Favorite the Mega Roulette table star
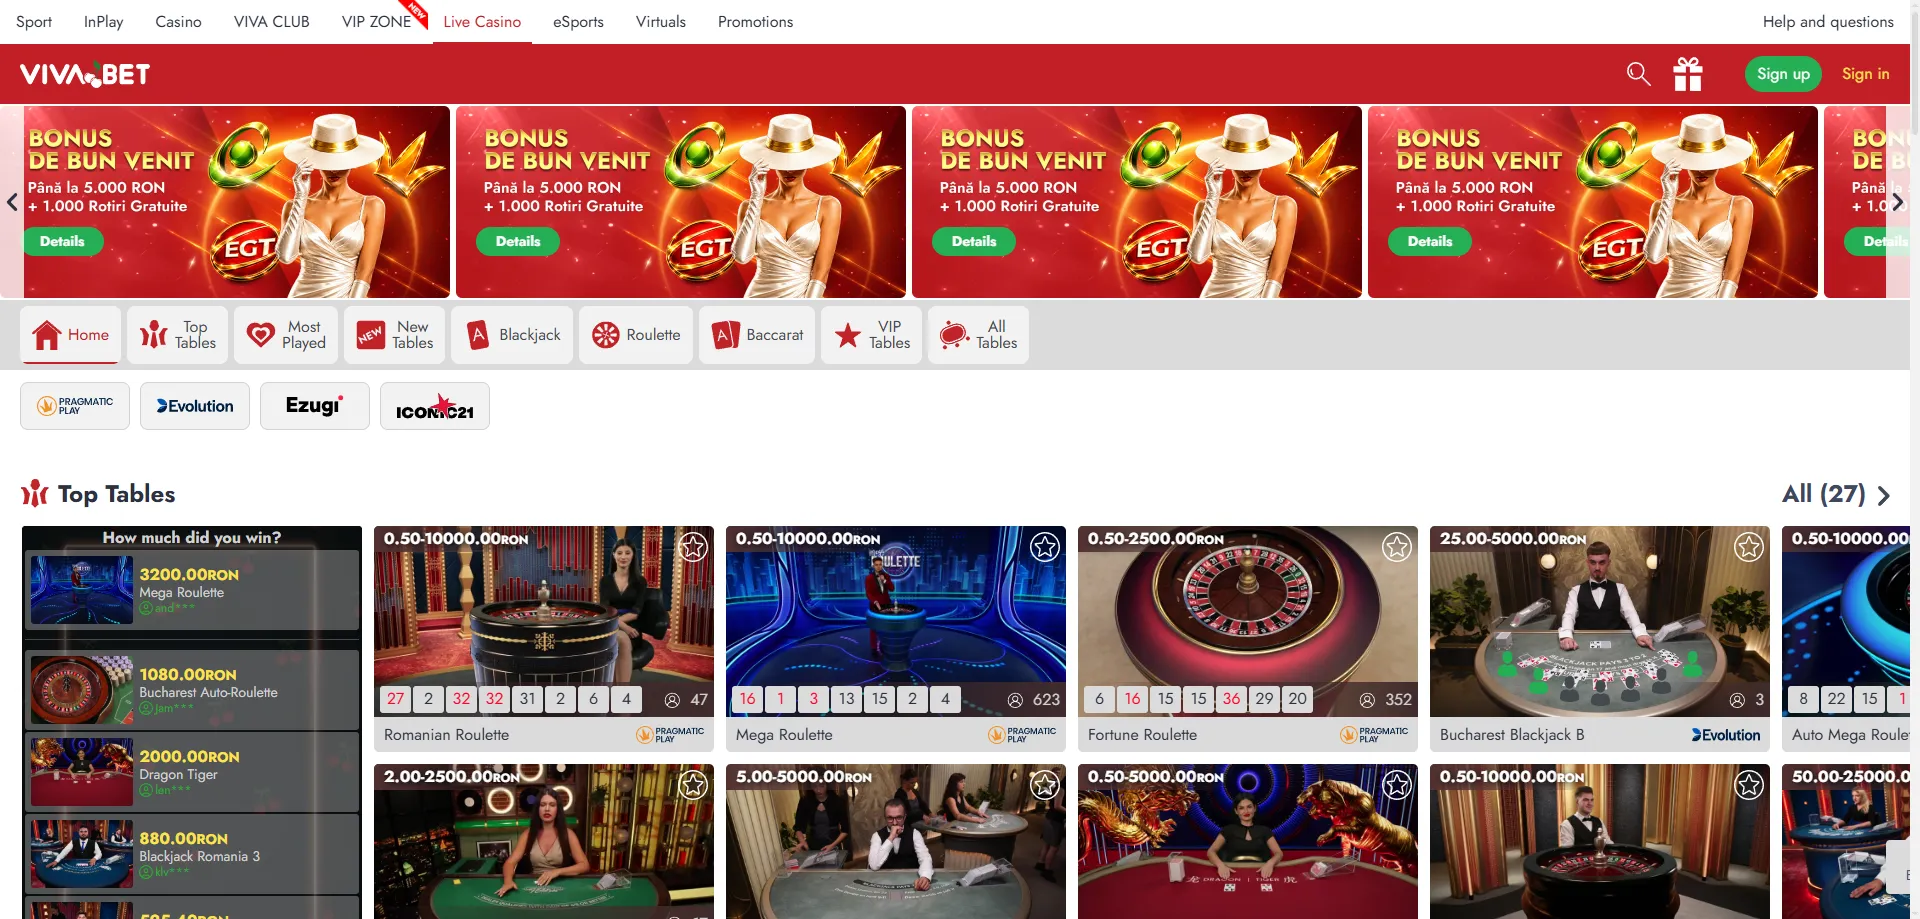 (1045, 547)
